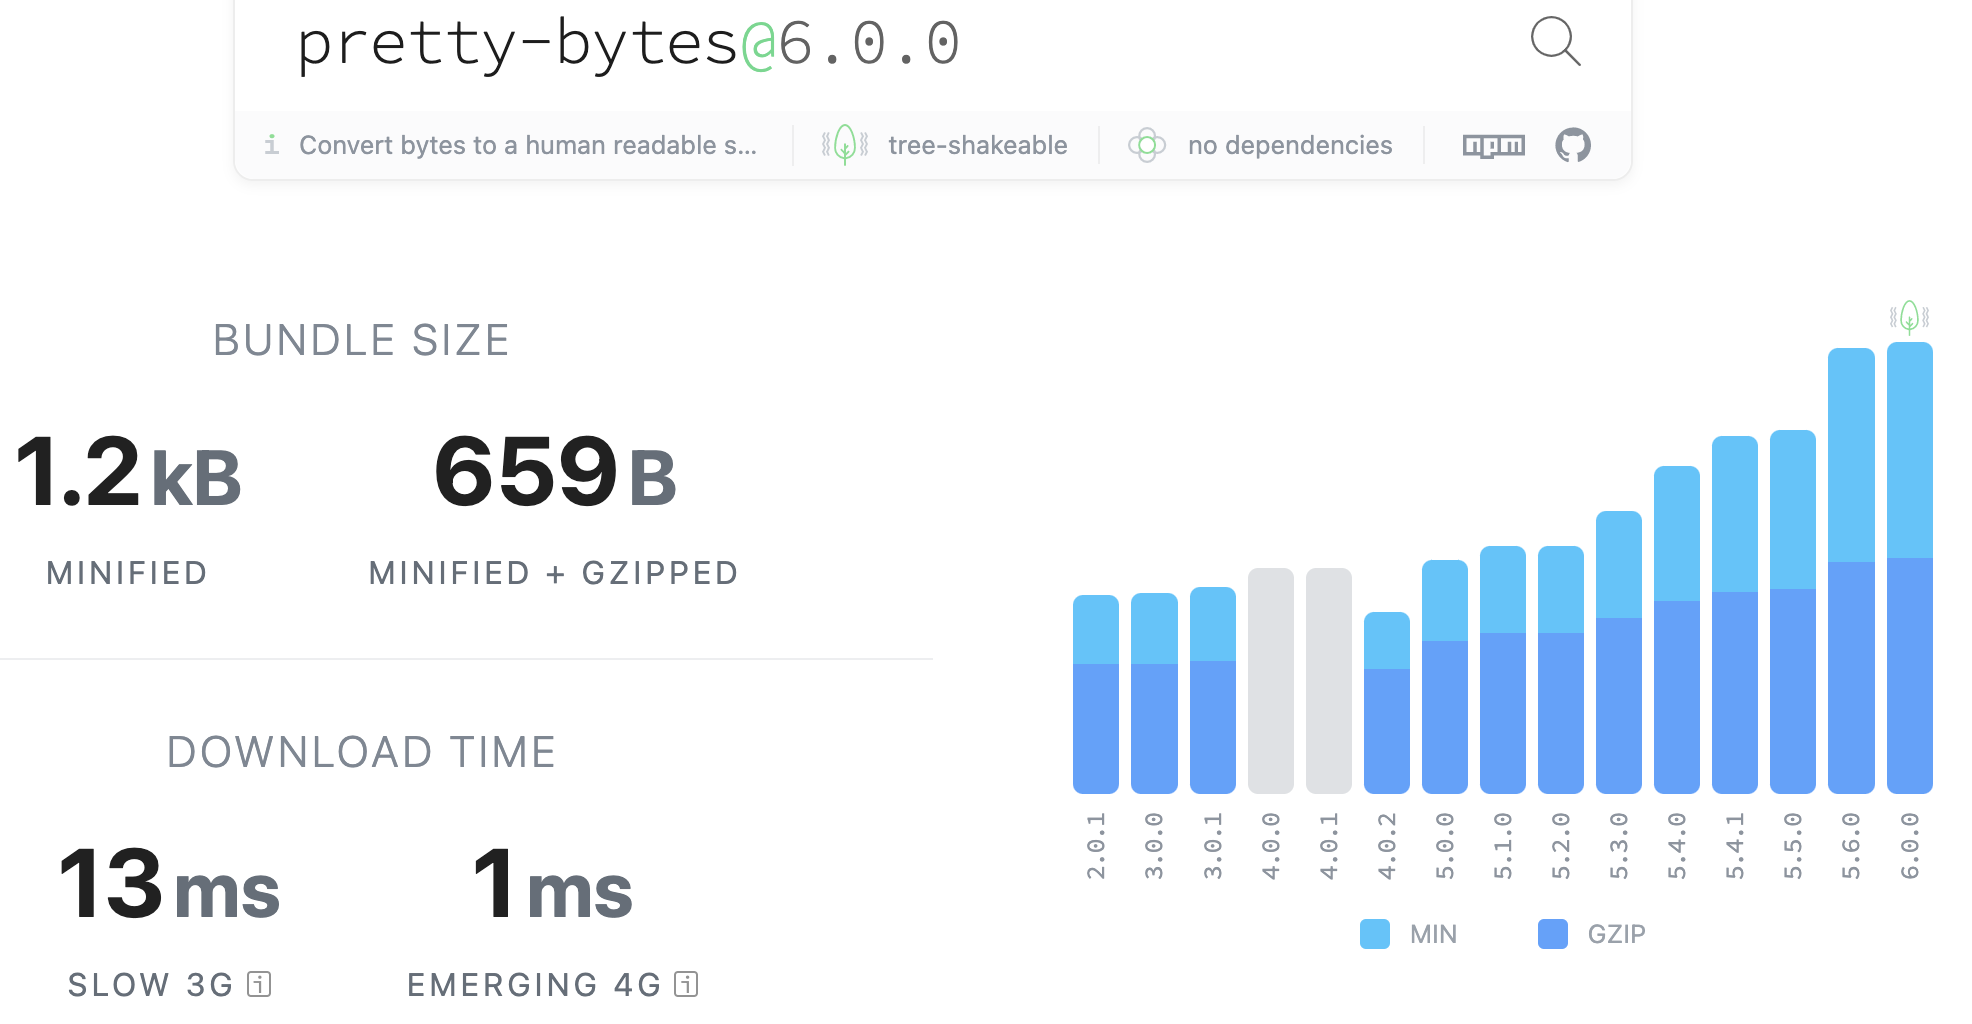Select the 2.0.1 version bar
The width and height of the screenshot is (1972, 1024).
point(1096,694)
